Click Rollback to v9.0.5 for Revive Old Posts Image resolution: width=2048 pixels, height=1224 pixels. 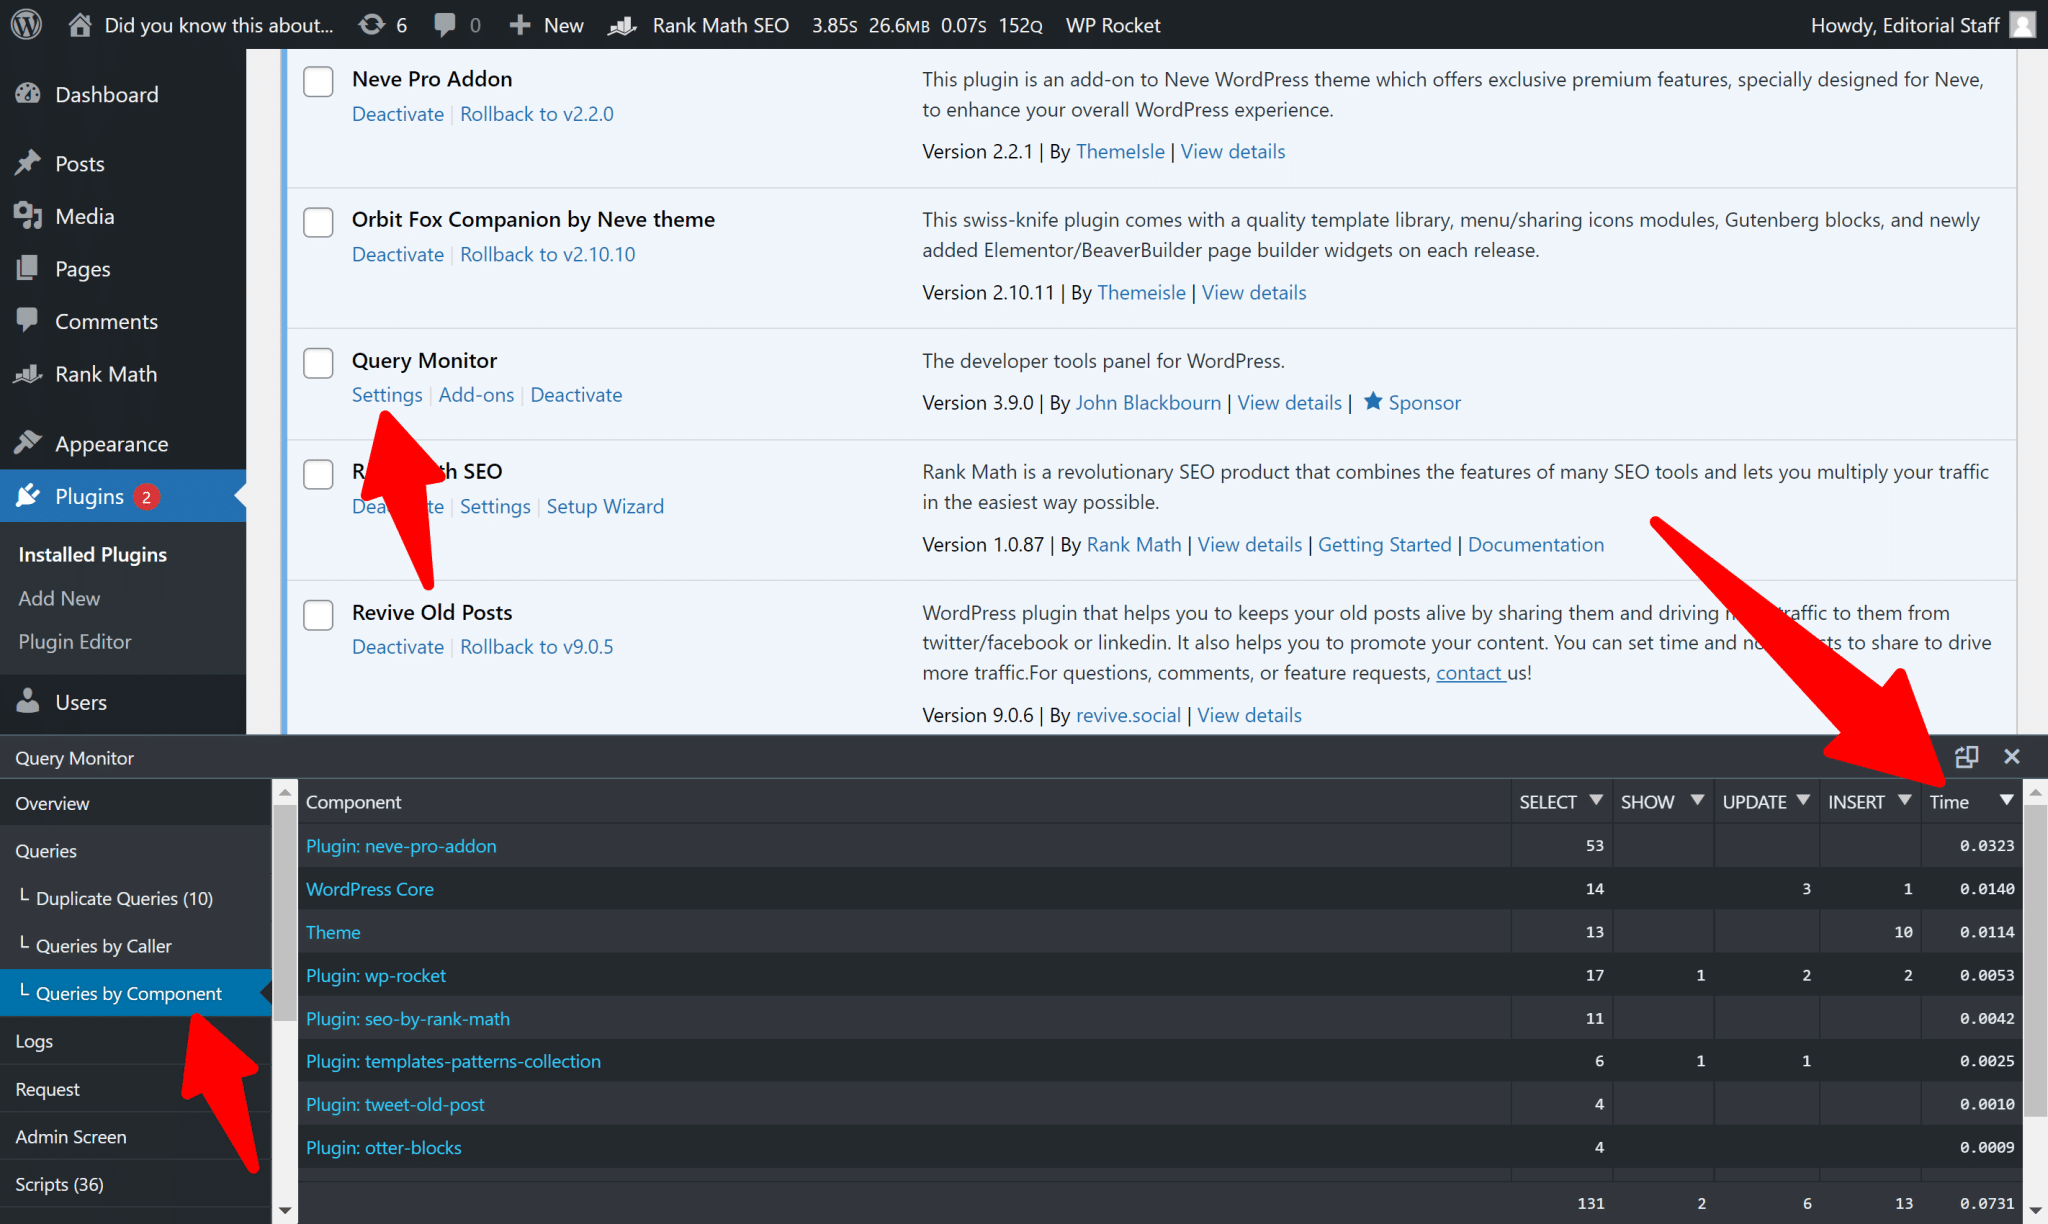coord(536,646)
